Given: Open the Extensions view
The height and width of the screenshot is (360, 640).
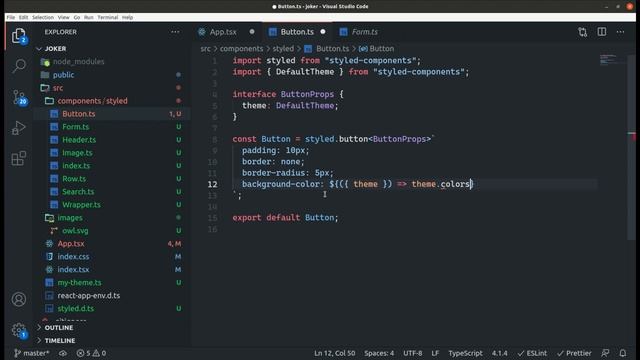Looking at the screenshot, I should (19, 158).
